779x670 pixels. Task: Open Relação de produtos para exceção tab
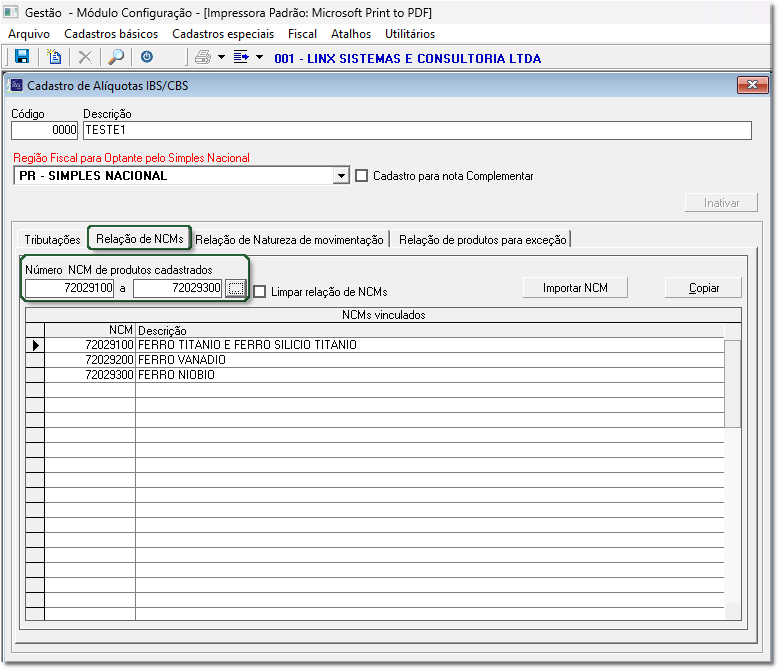click(x=482, y=240)
